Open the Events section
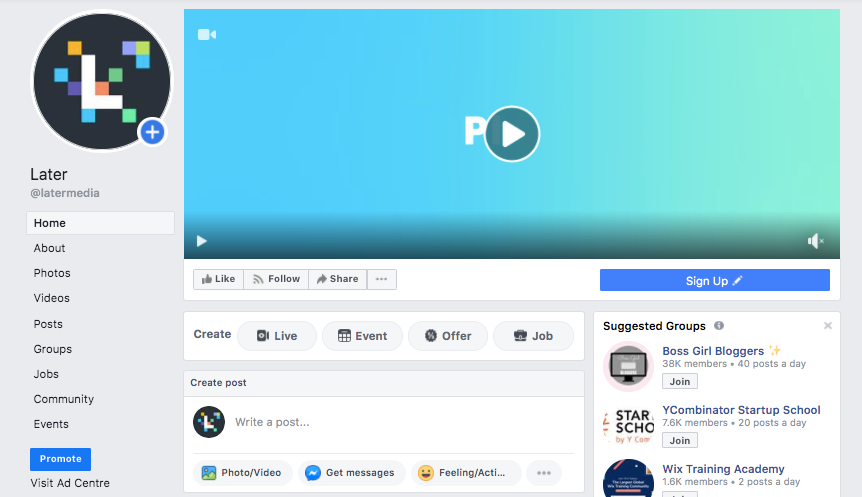 [51, 424]
